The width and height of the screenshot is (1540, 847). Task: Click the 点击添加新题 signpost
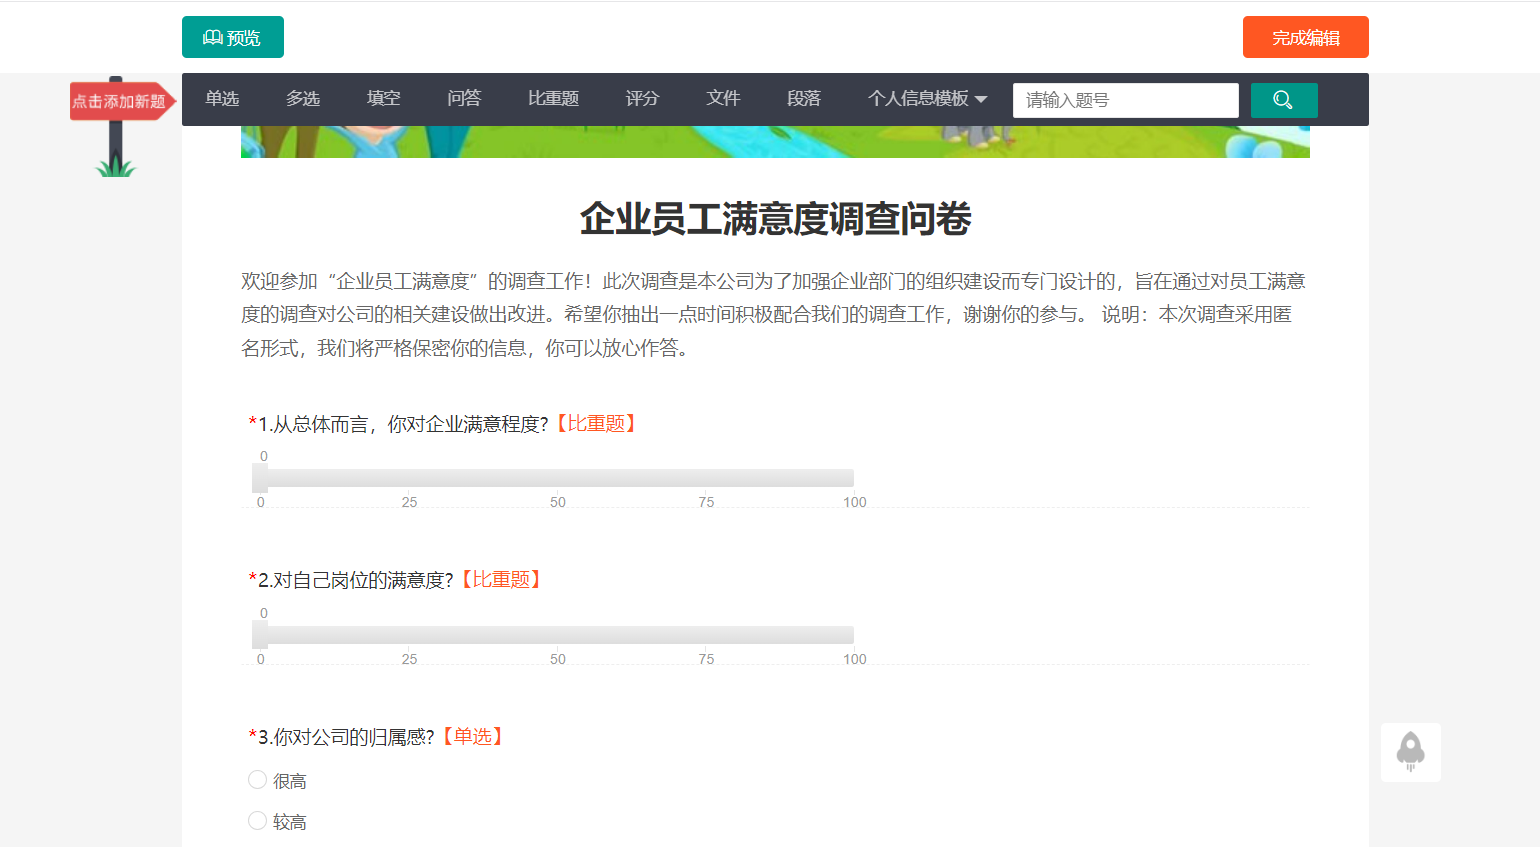pos(117,100)
